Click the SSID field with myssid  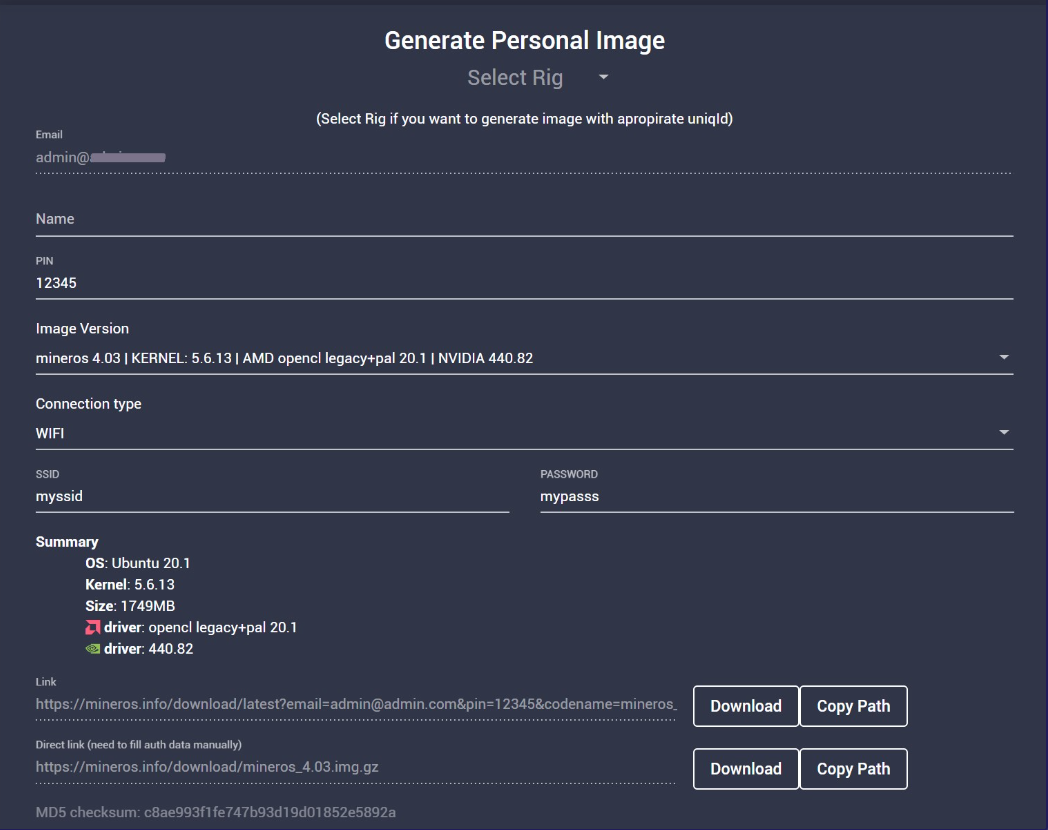point(272,497)
